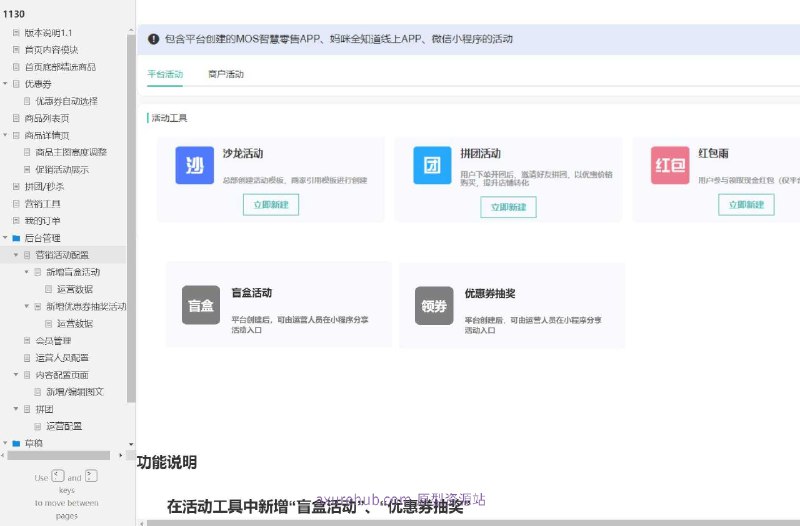Image resolution: width=800 pixels, height=526 pixels.
Task: Click 立即新建 under 沙龙活动
Action: [271, 205]
